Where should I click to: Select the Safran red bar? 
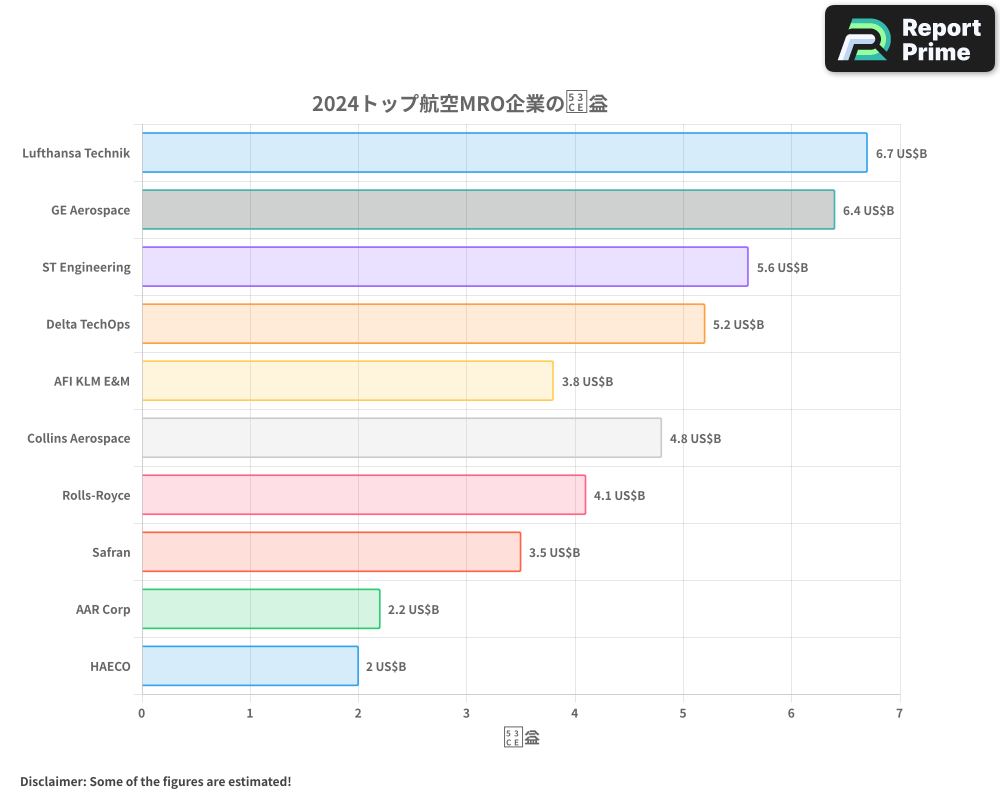pos(330,552)
